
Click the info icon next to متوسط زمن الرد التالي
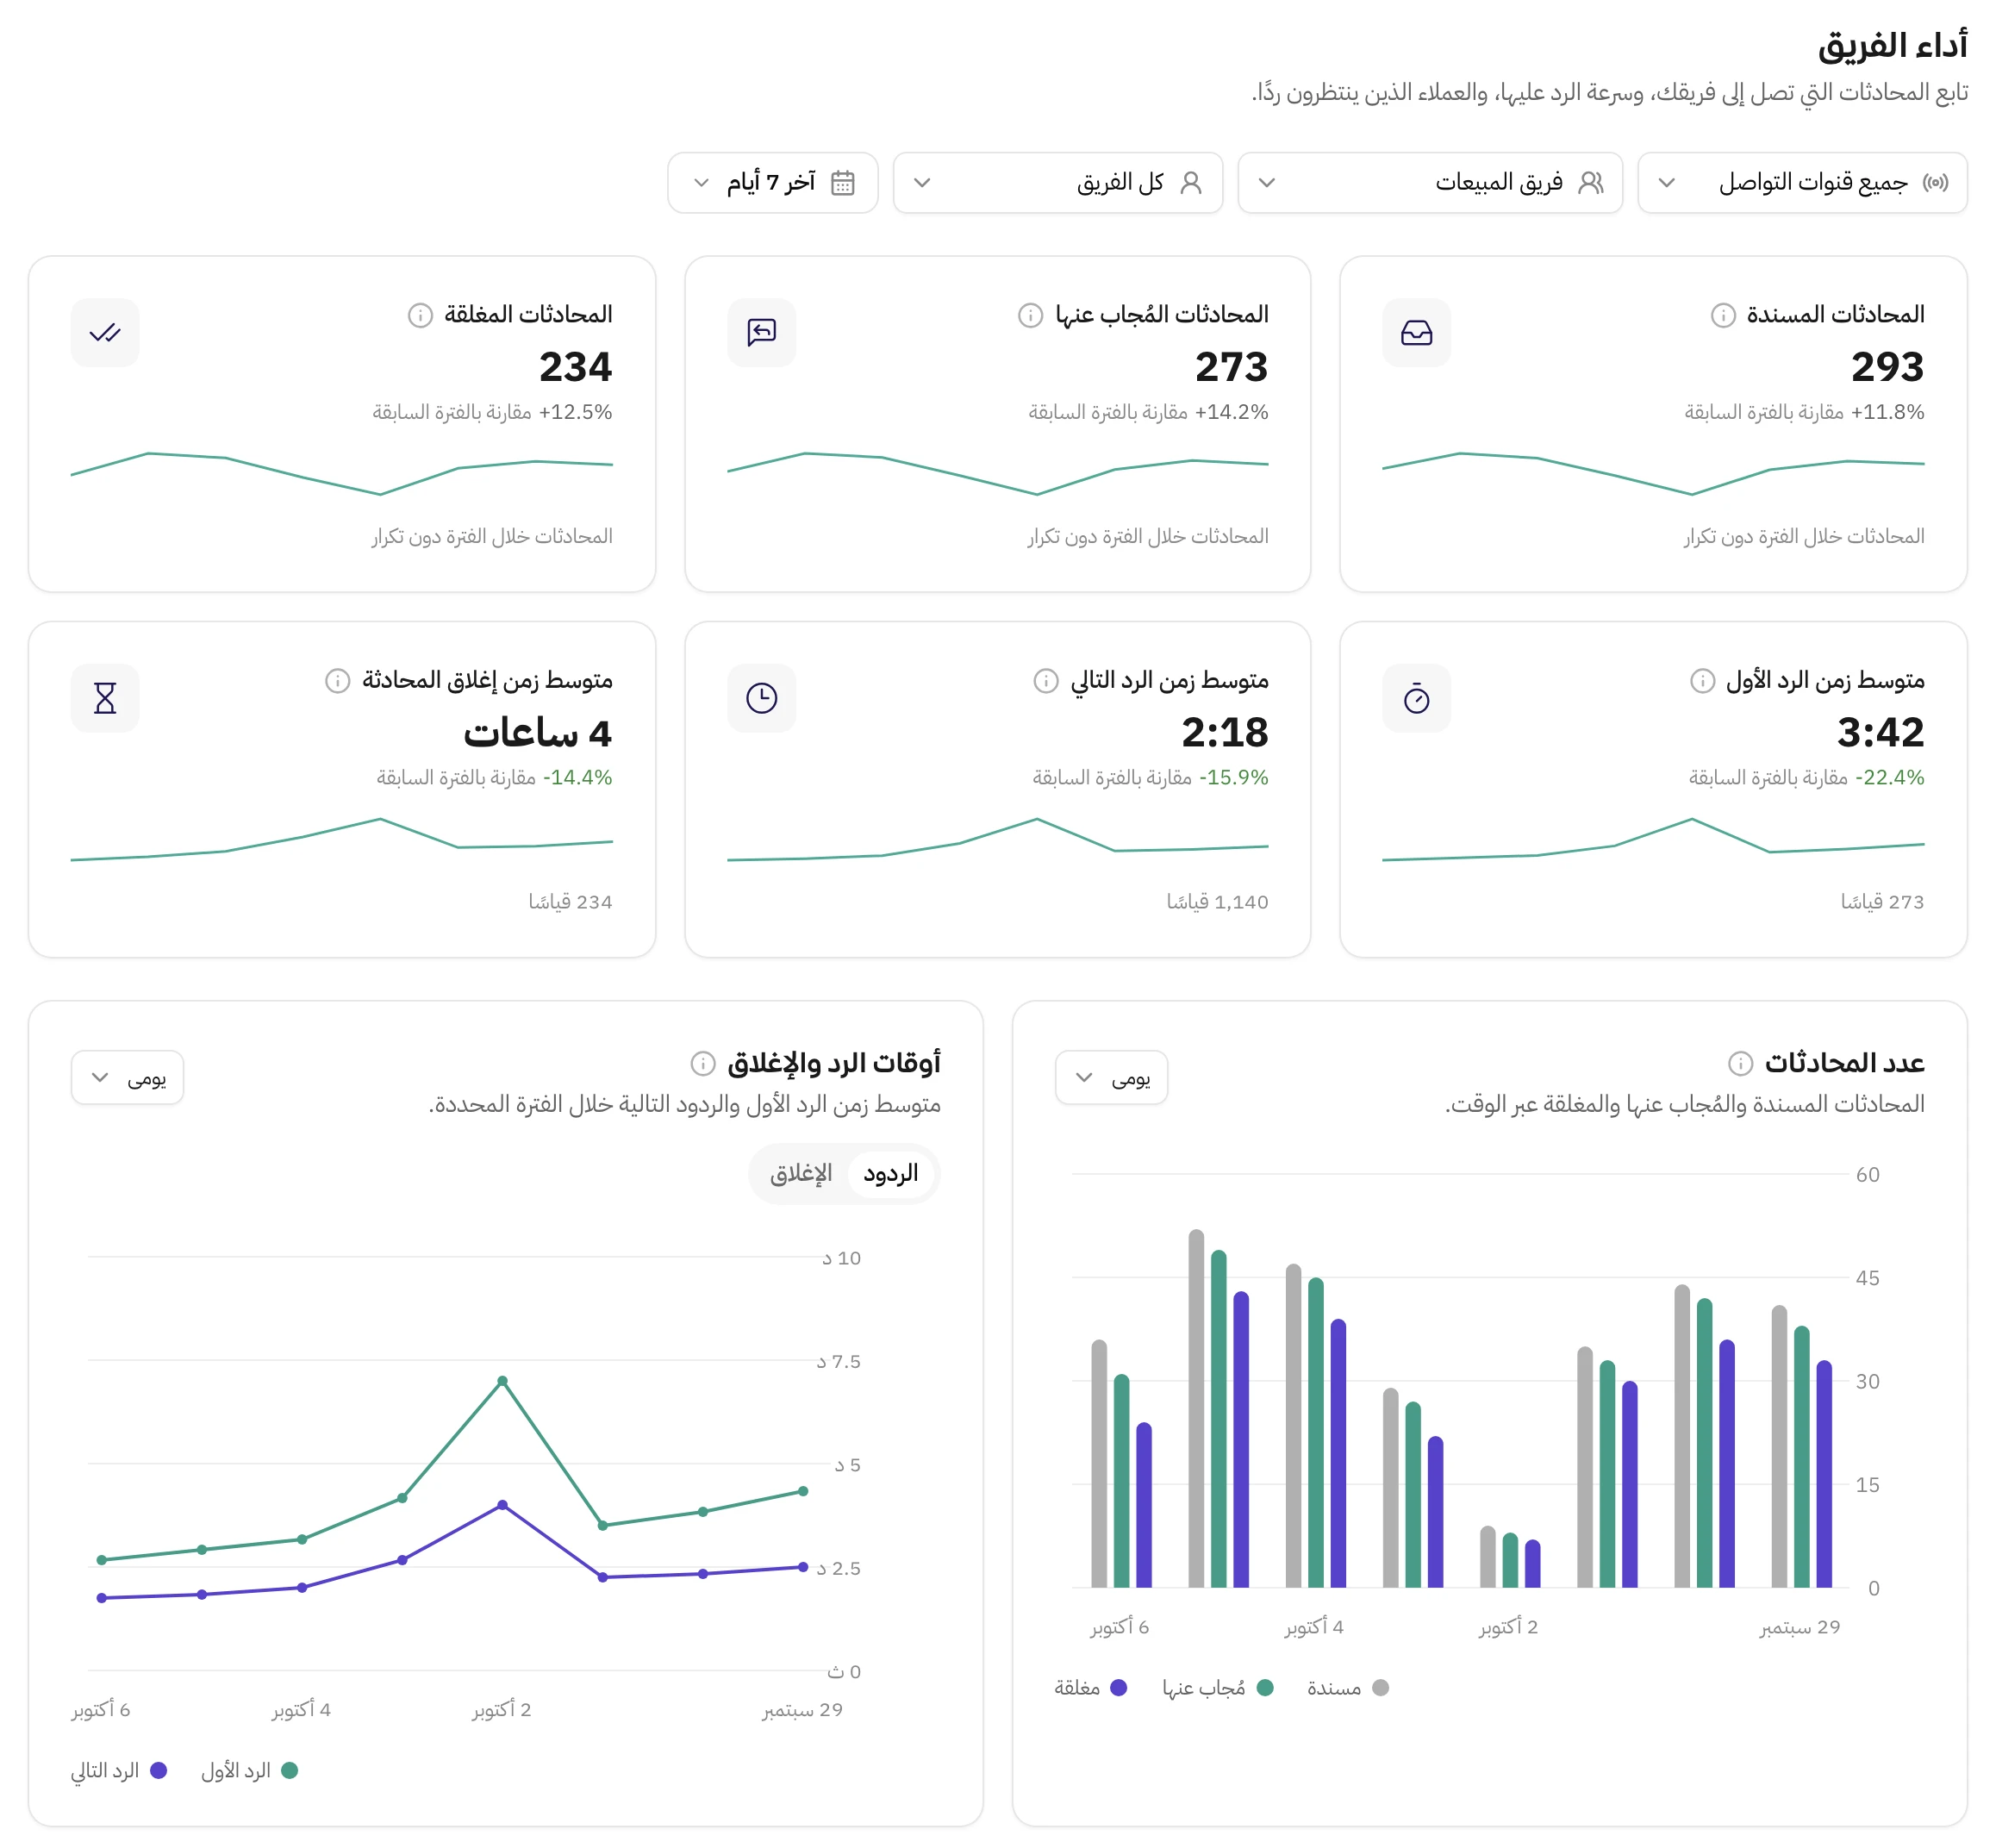tap(1045, 681)
